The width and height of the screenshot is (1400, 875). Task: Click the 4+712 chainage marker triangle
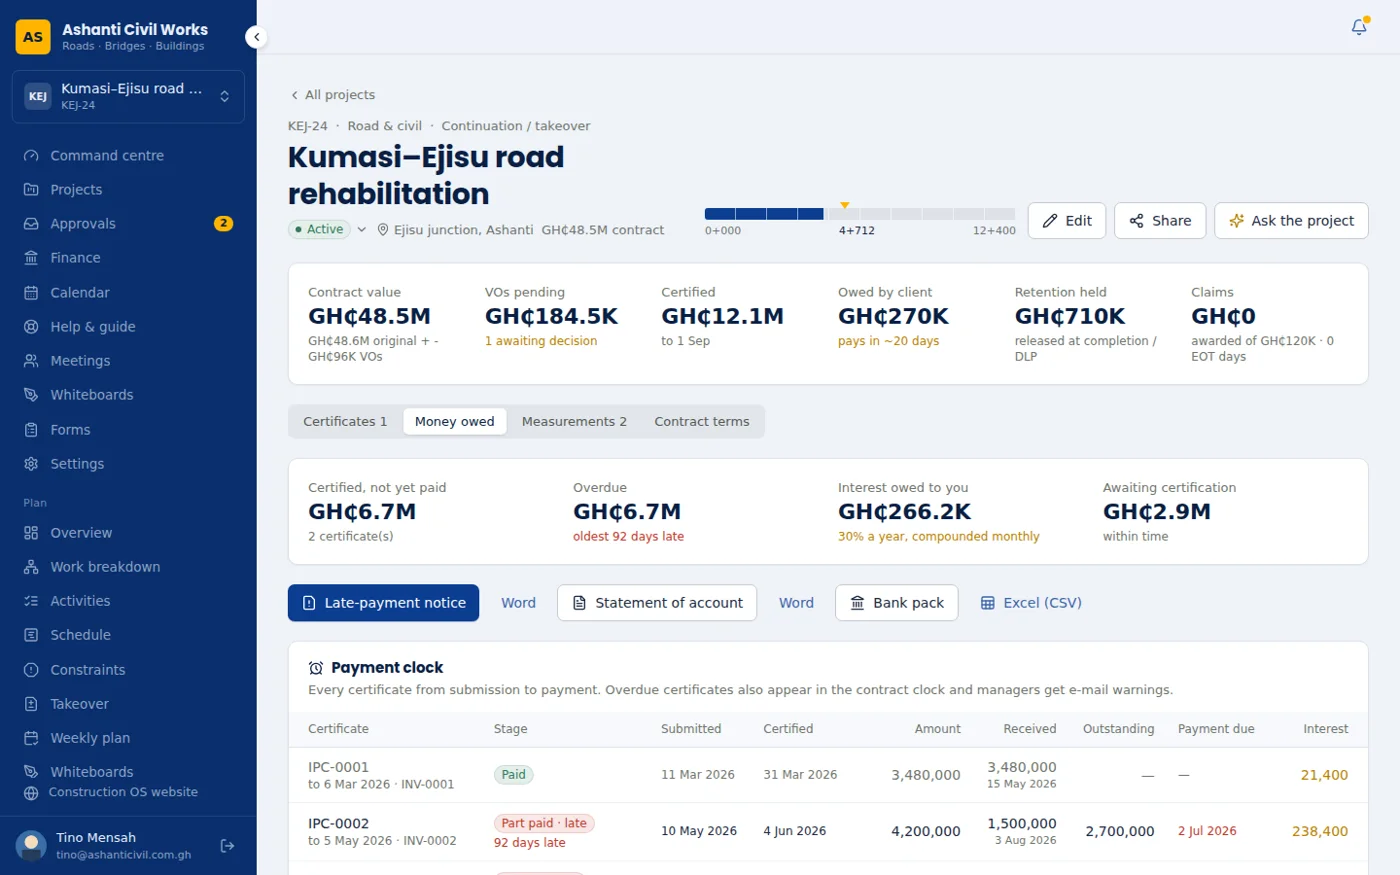click(x=845, y=205)
